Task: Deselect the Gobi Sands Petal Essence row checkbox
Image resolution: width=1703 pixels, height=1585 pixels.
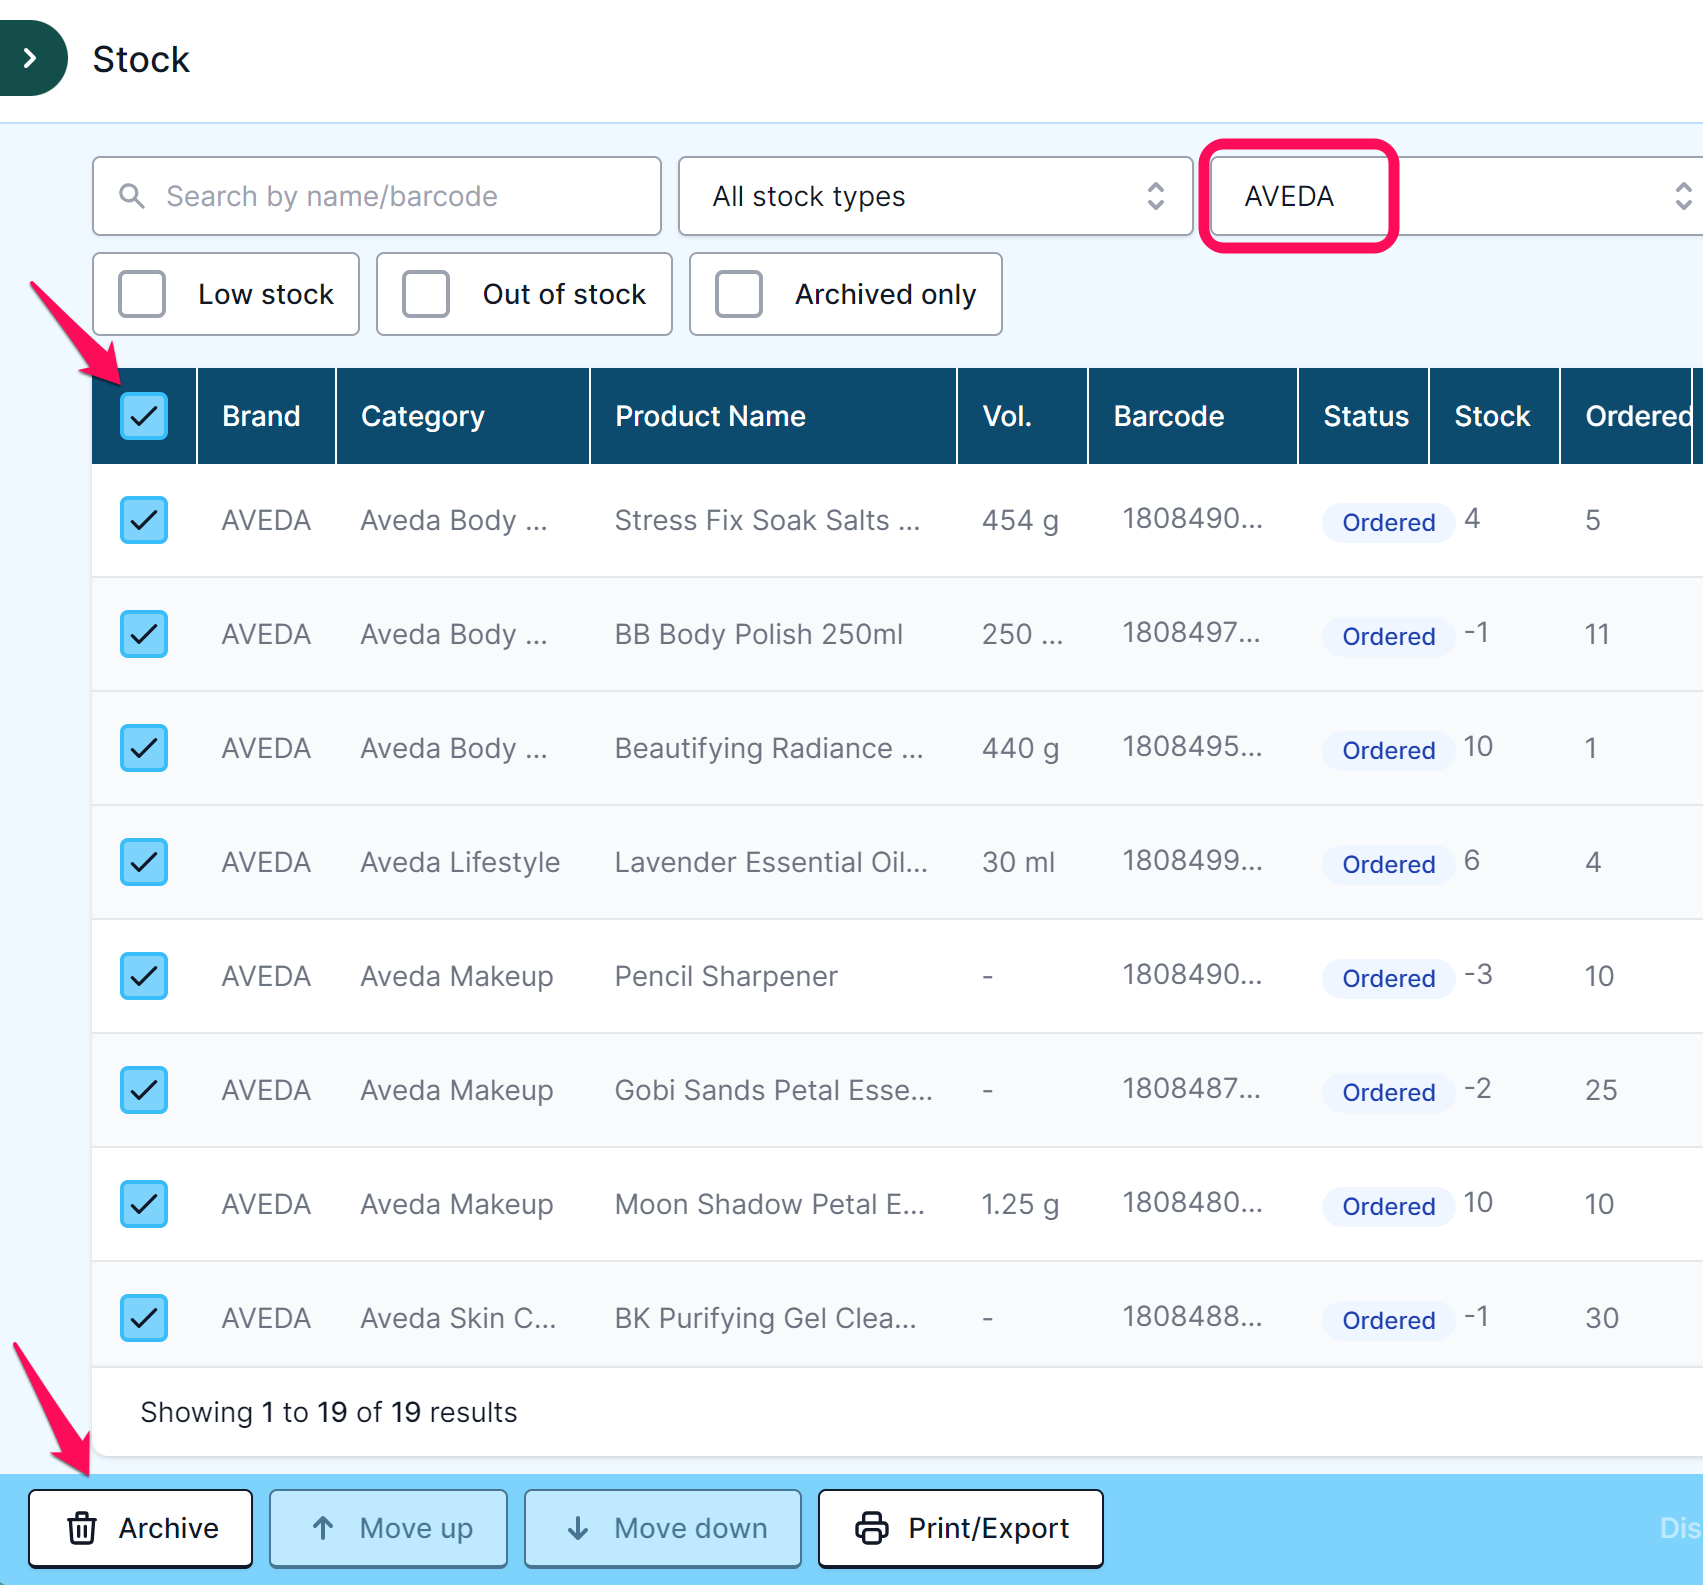Action: tap(144, 1090)
